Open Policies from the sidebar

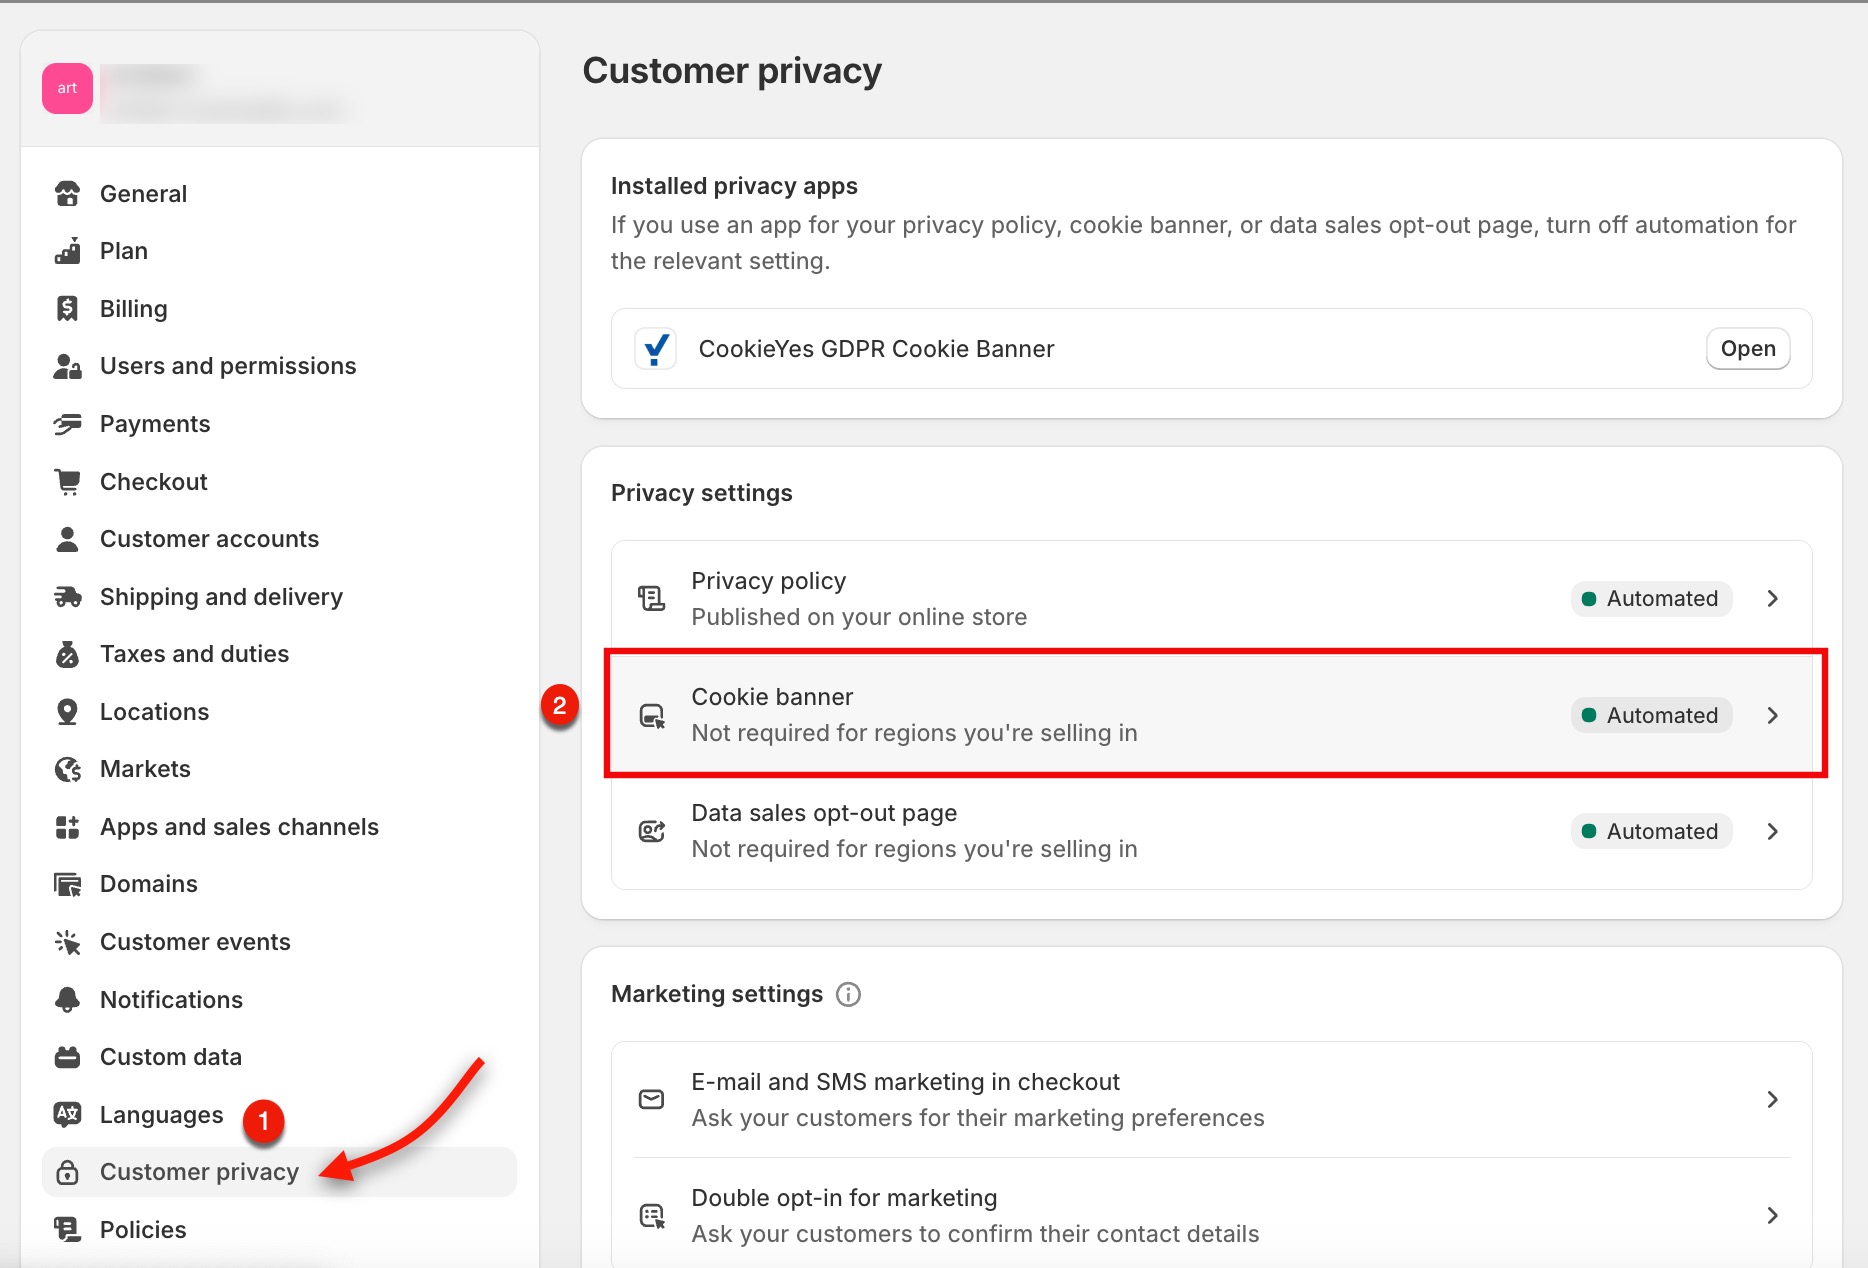(x=142, y=1229)
